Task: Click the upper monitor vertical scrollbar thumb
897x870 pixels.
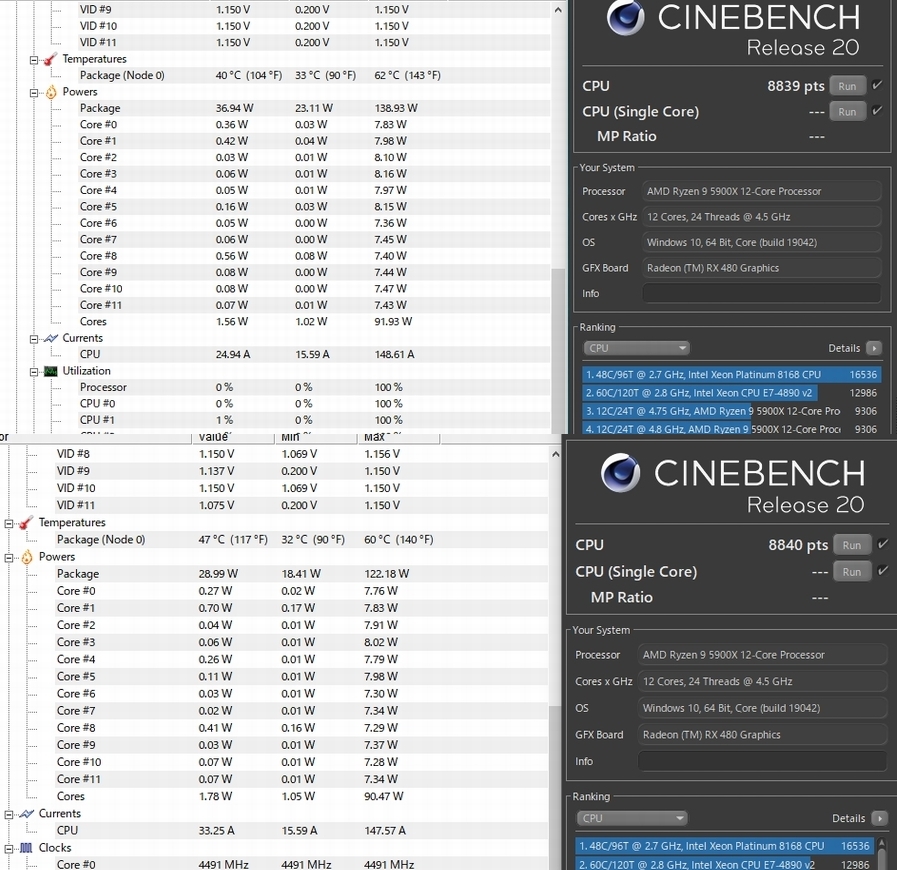Action: click(558, 349)
